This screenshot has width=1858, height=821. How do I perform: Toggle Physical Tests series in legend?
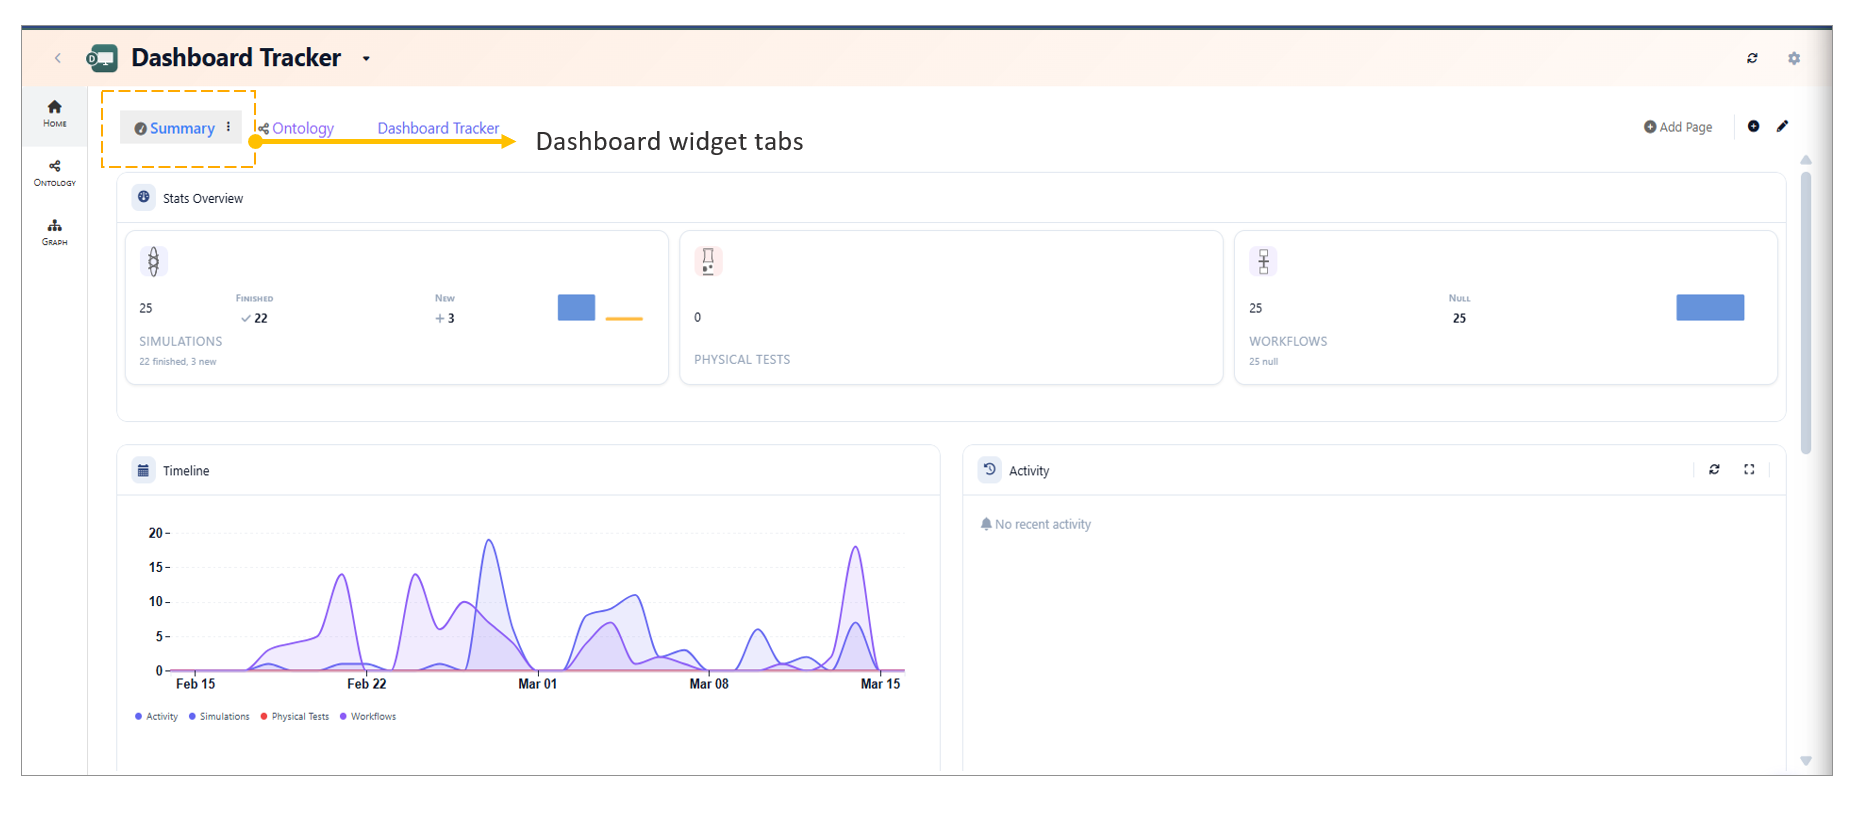[295, 717]
